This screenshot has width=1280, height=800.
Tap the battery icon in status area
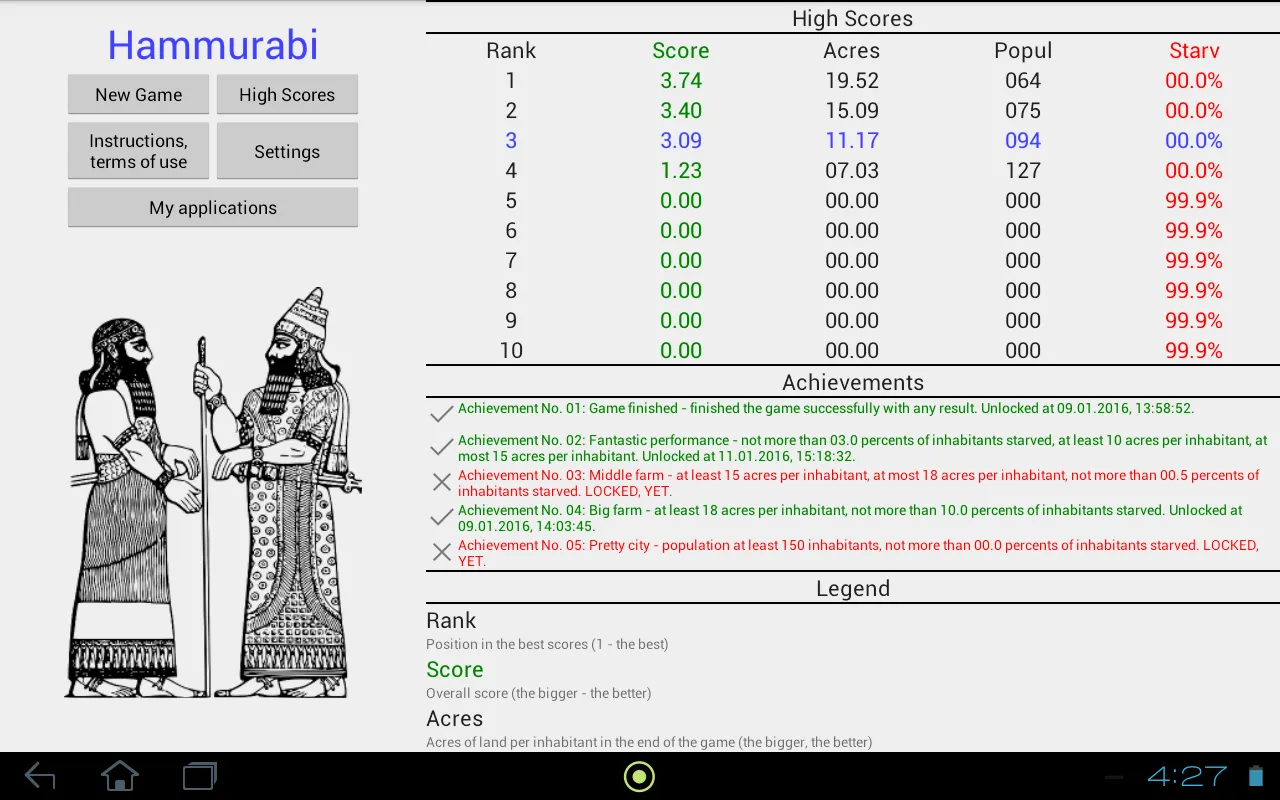point(1256,776)
